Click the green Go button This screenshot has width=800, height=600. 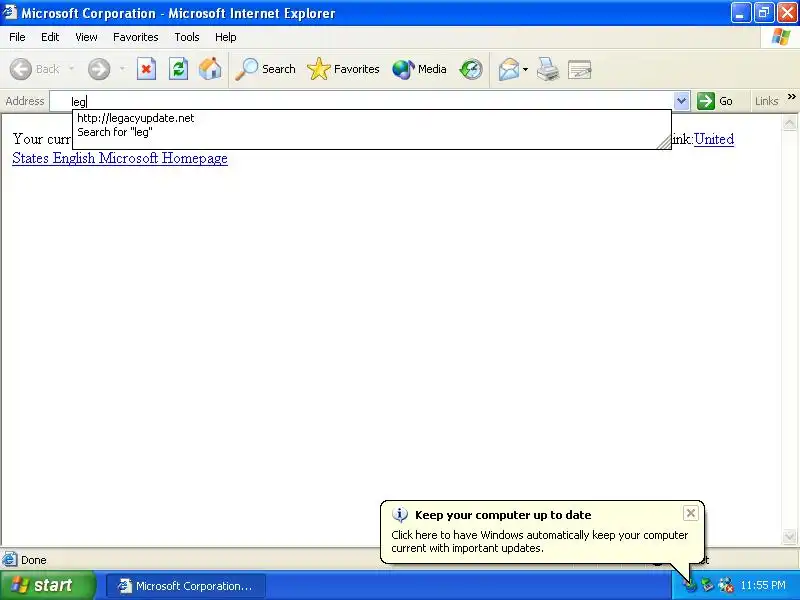(715, 101)
